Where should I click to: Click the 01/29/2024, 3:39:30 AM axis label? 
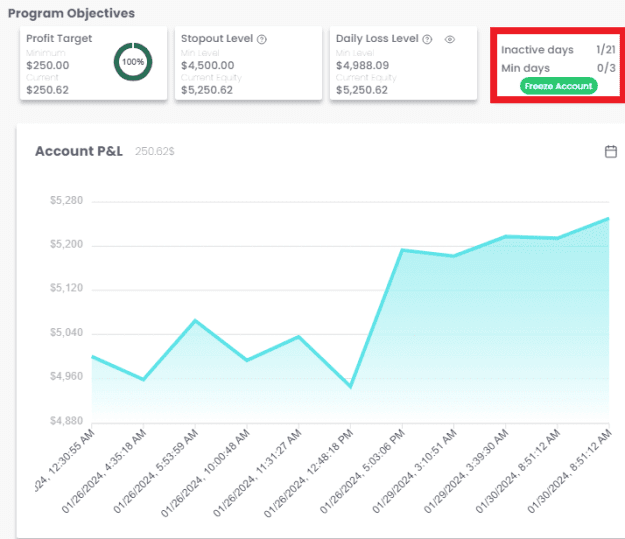point(467,471)
